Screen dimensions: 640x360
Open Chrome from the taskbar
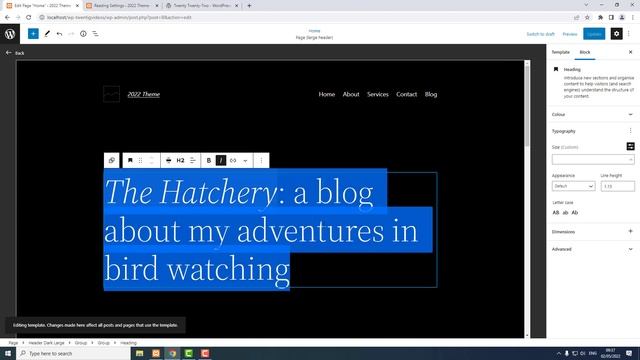tap(172, 353)
